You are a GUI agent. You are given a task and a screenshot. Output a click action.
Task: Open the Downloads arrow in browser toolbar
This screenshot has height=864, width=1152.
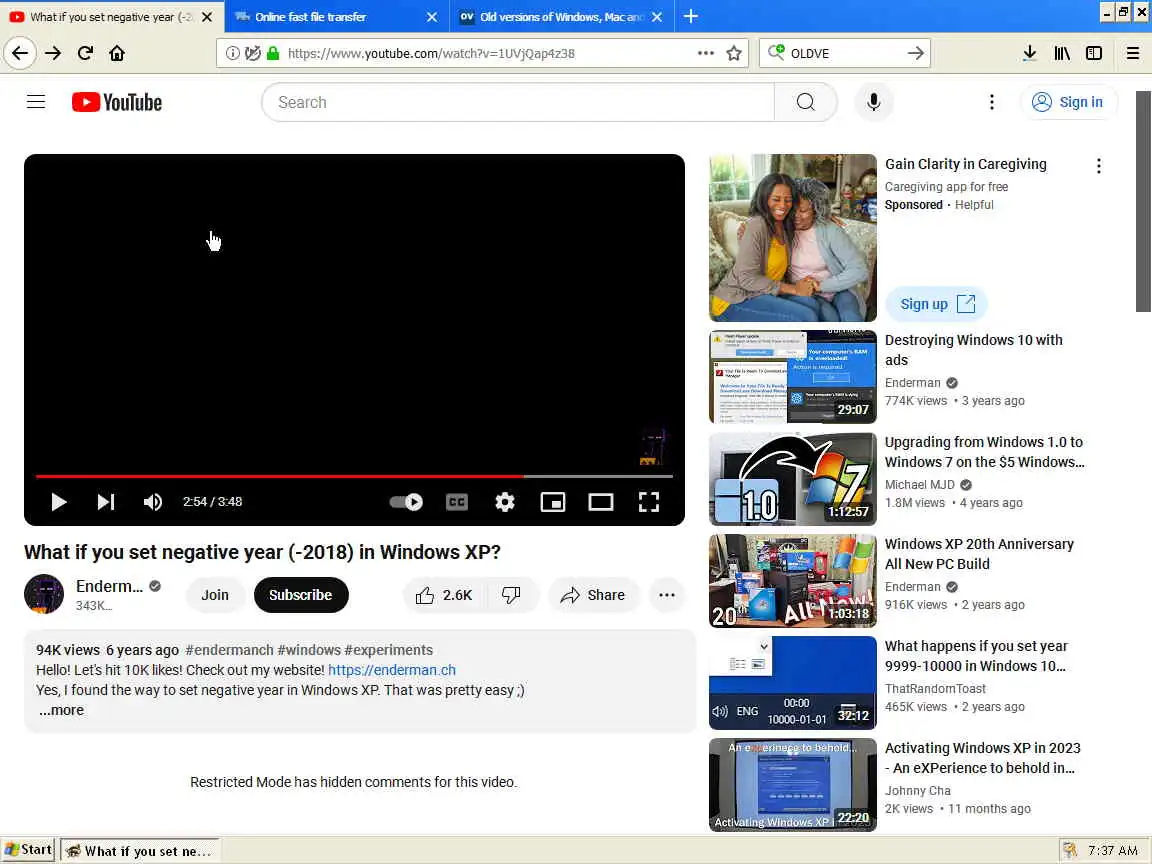(1029, 53)
